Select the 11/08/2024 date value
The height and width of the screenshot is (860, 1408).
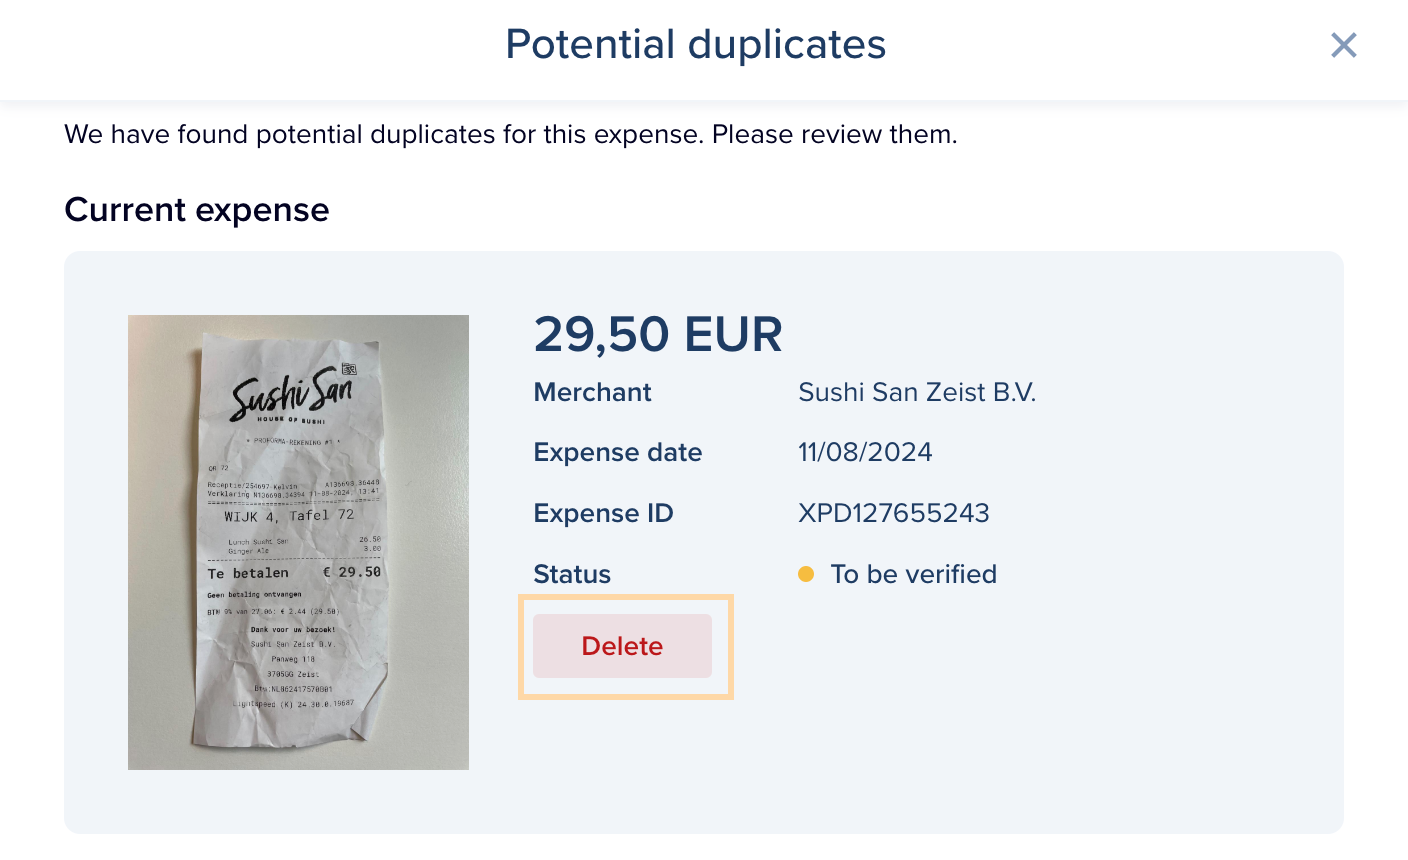pos(865,452)
